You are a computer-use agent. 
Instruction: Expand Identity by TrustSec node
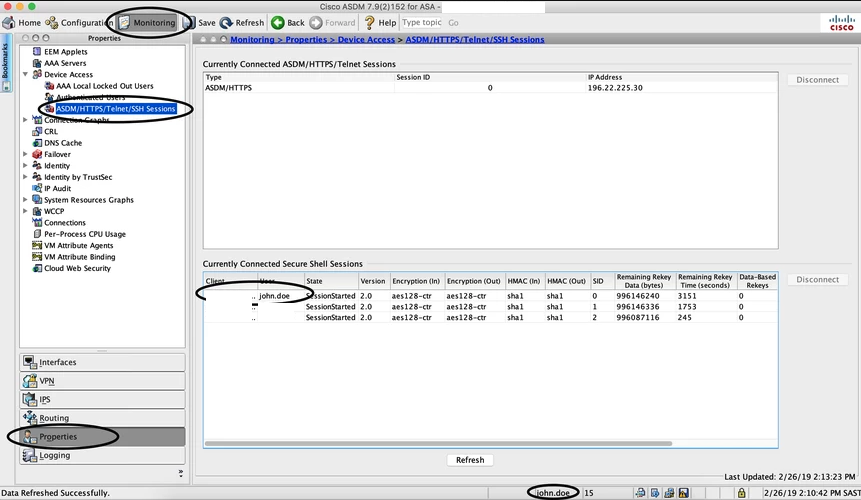(x=25, y=177)
